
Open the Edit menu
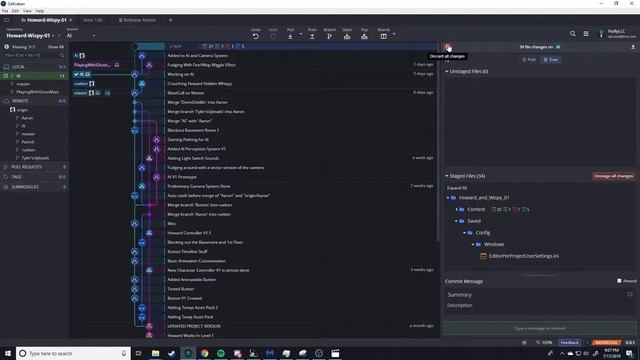16,11
